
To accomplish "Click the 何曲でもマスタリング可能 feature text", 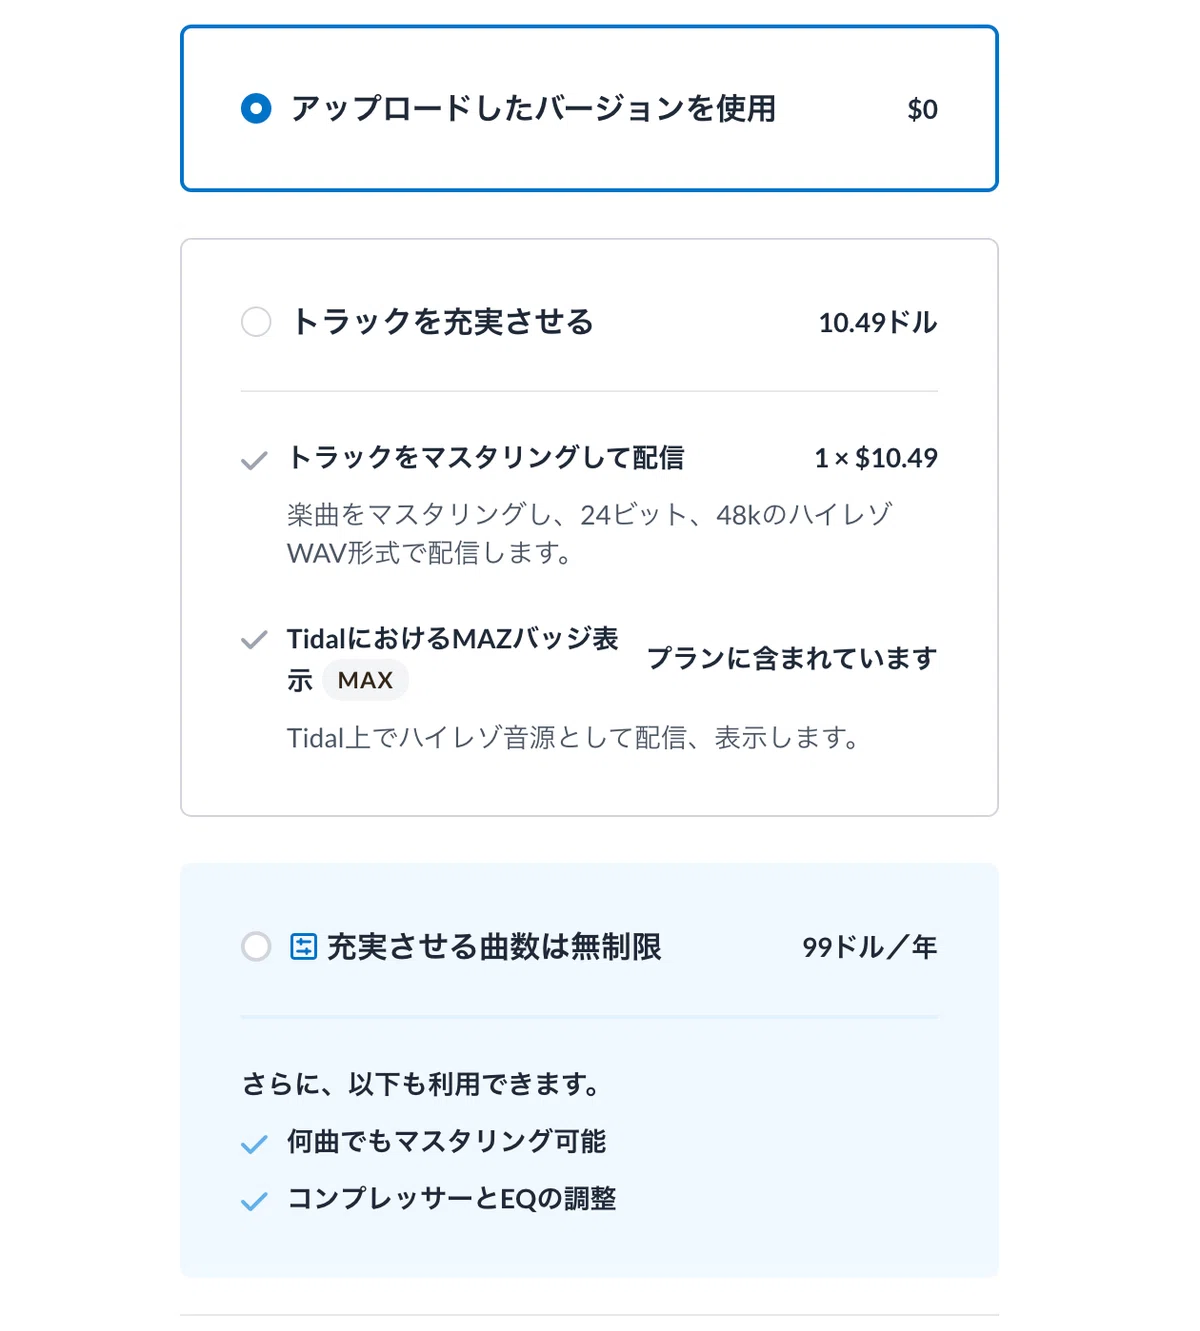I will point(446,1141).
